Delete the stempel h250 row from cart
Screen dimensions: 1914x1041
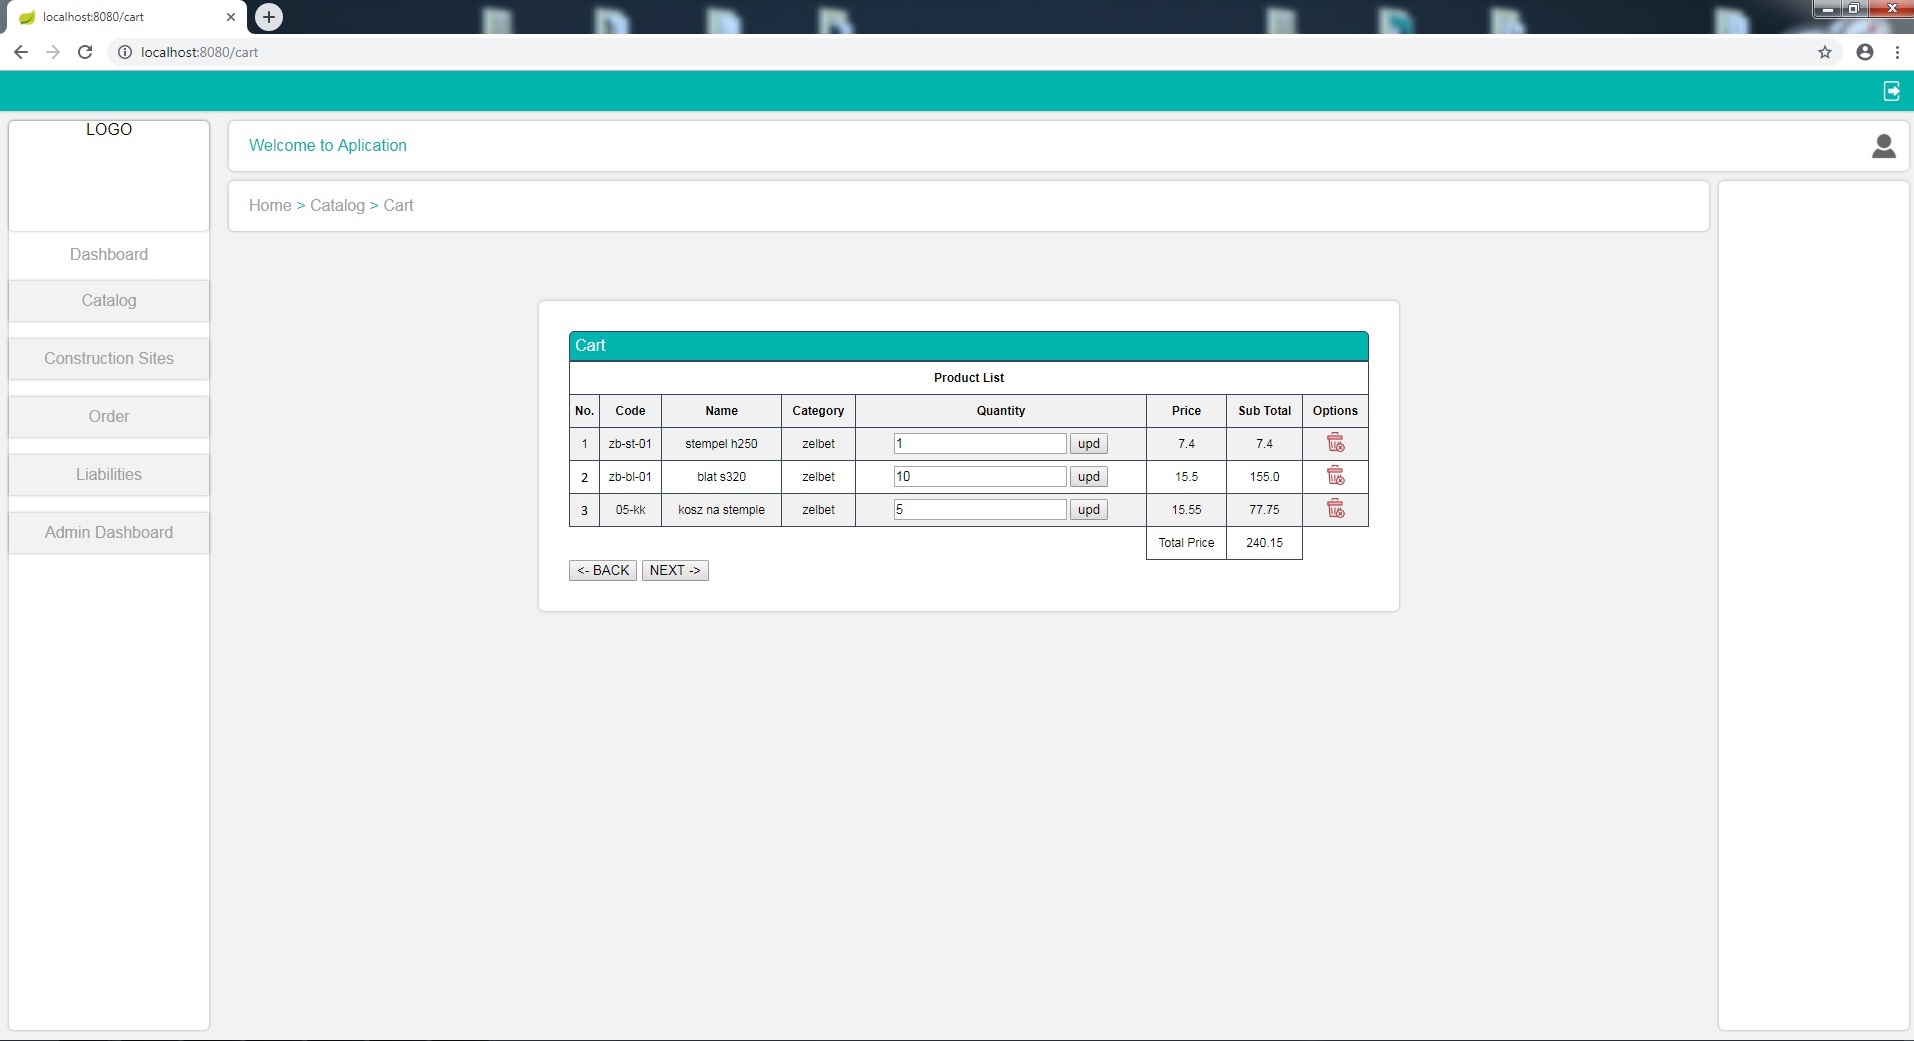click(1335, 443)
